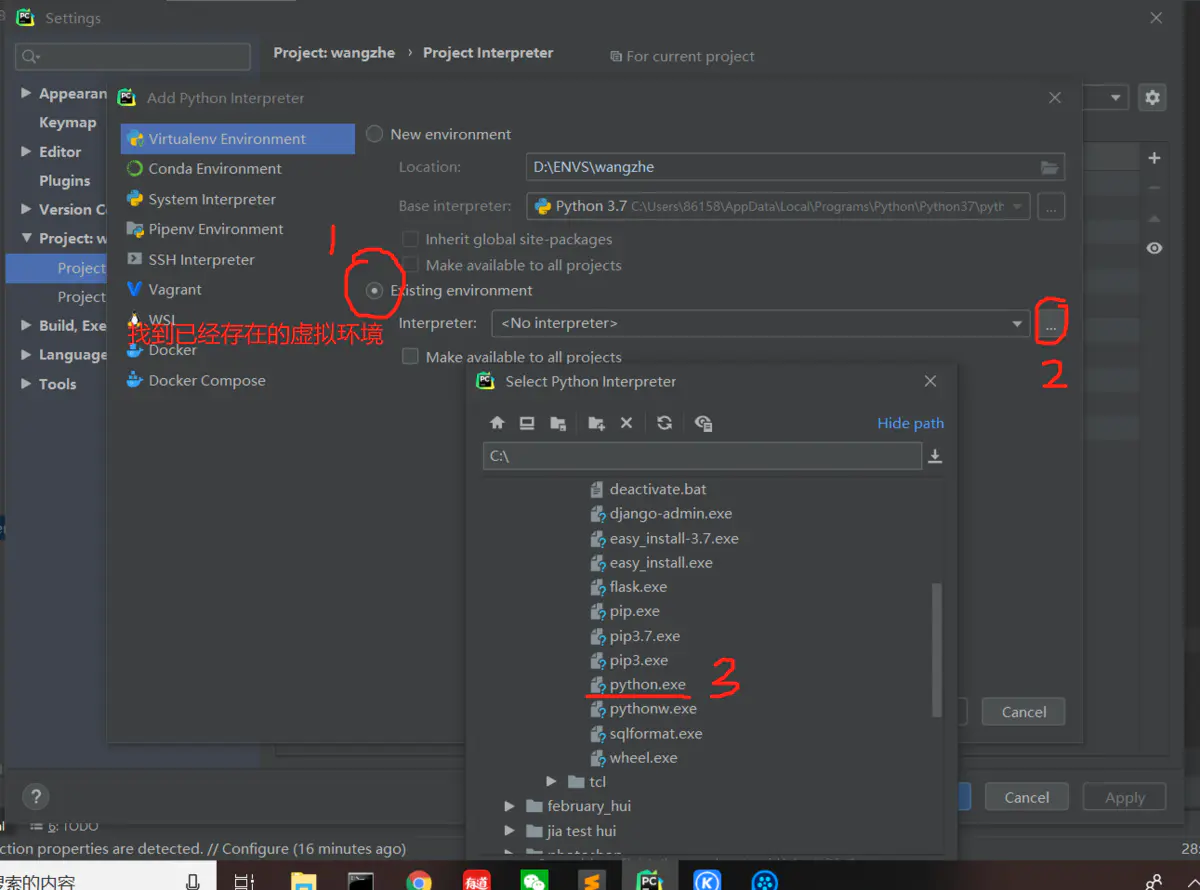Viewport: 1200px width, 890px height.
Task: Check Make available to all projects under Interpreter
Action: [409, 356]
